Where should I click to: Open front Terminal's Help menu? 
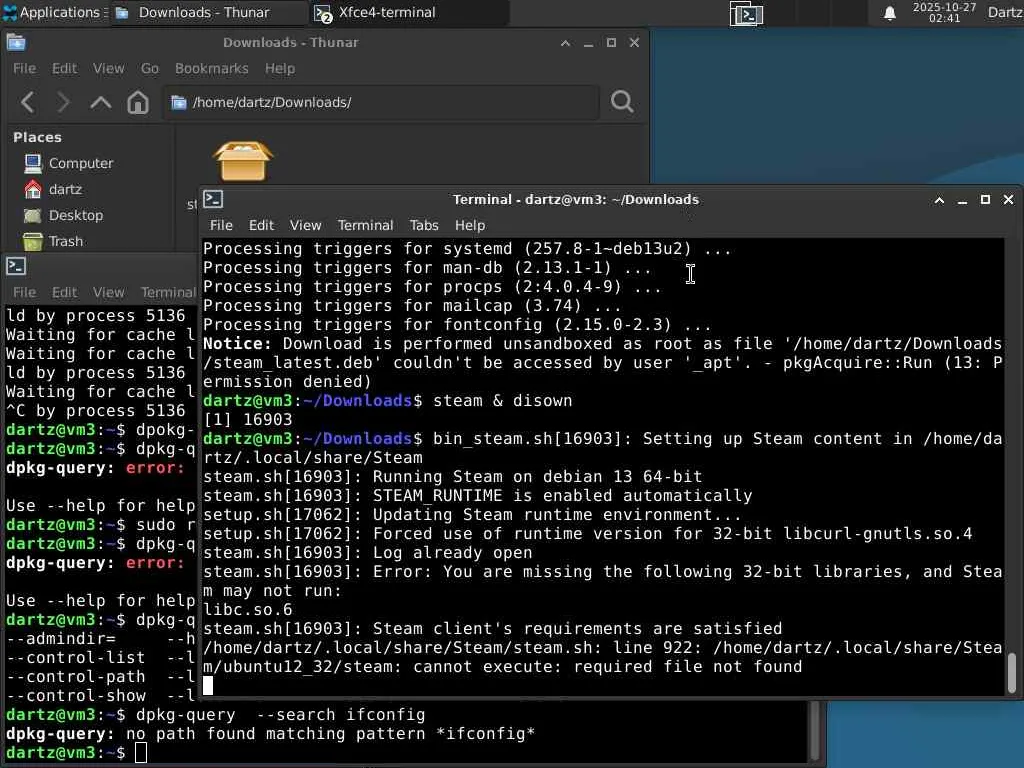coord(470,225)
